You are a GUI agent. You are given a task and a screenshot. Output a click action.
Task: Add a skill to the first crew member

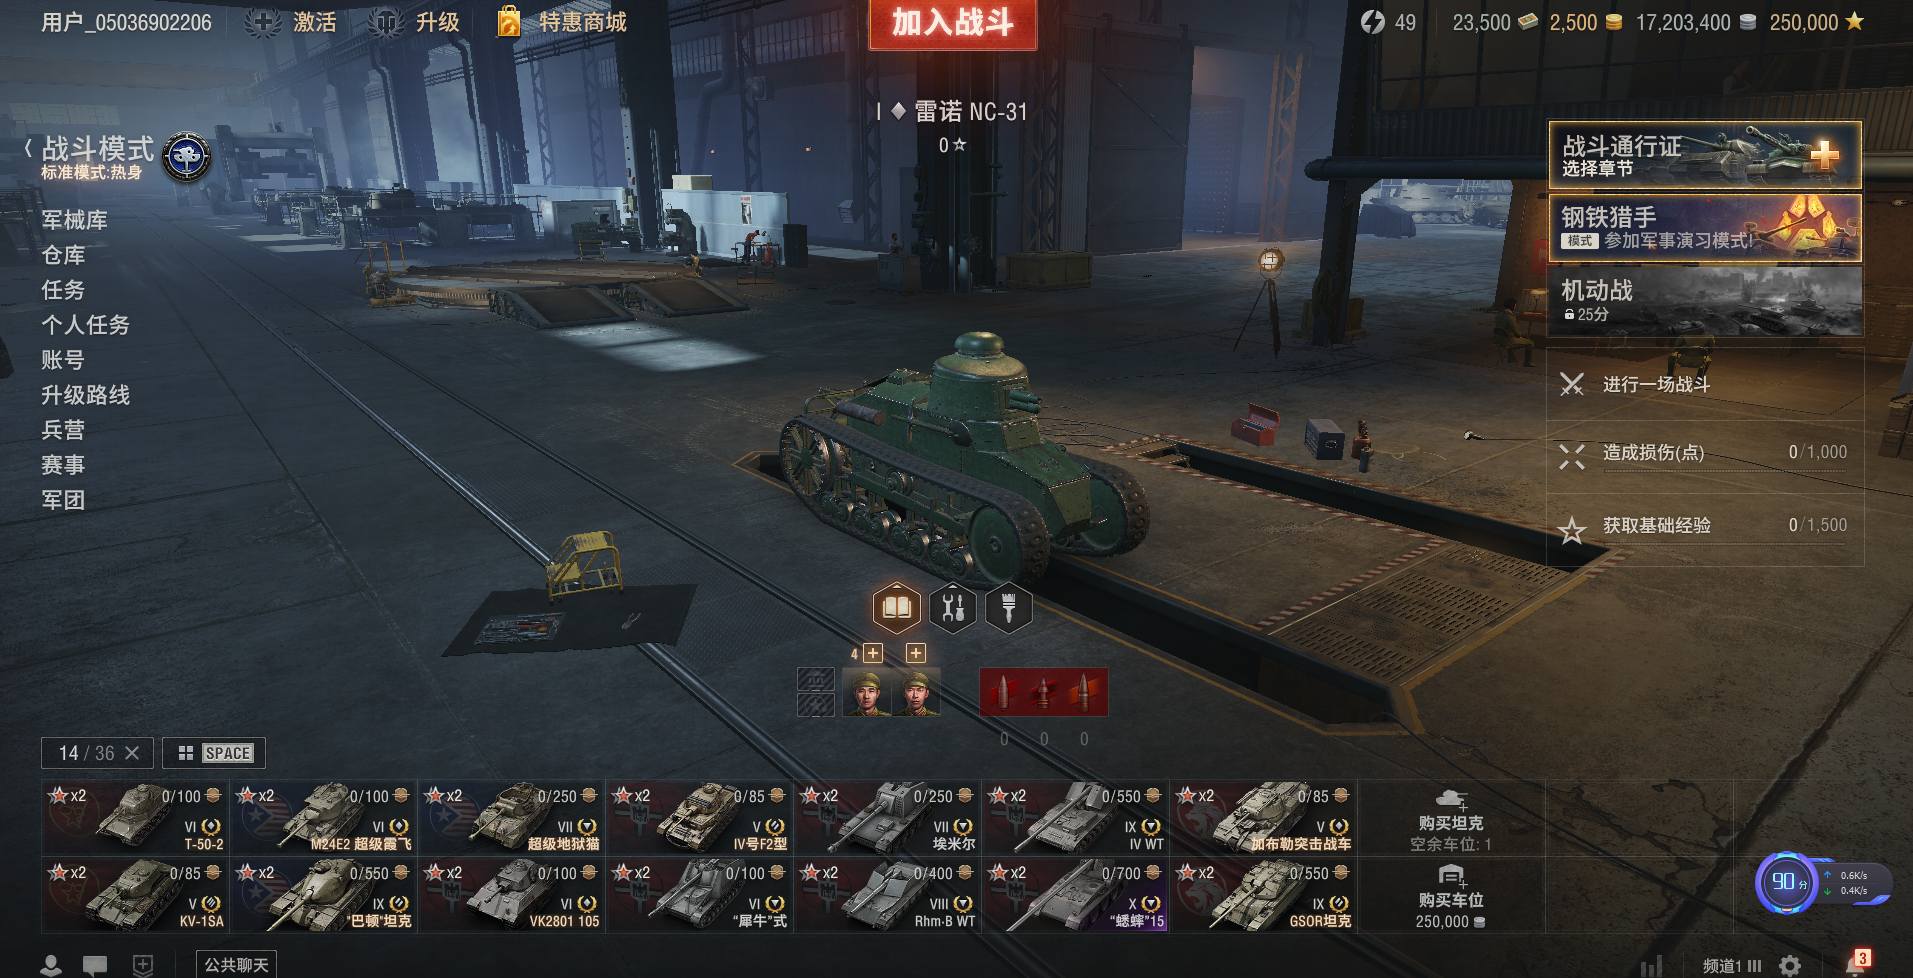tap(873, 653)
